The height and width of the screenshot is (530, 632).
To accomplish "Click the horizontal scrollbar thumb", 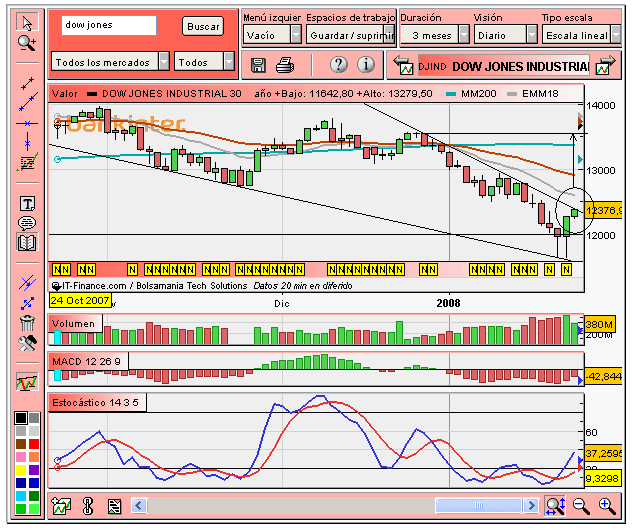I will coord(478,505).
